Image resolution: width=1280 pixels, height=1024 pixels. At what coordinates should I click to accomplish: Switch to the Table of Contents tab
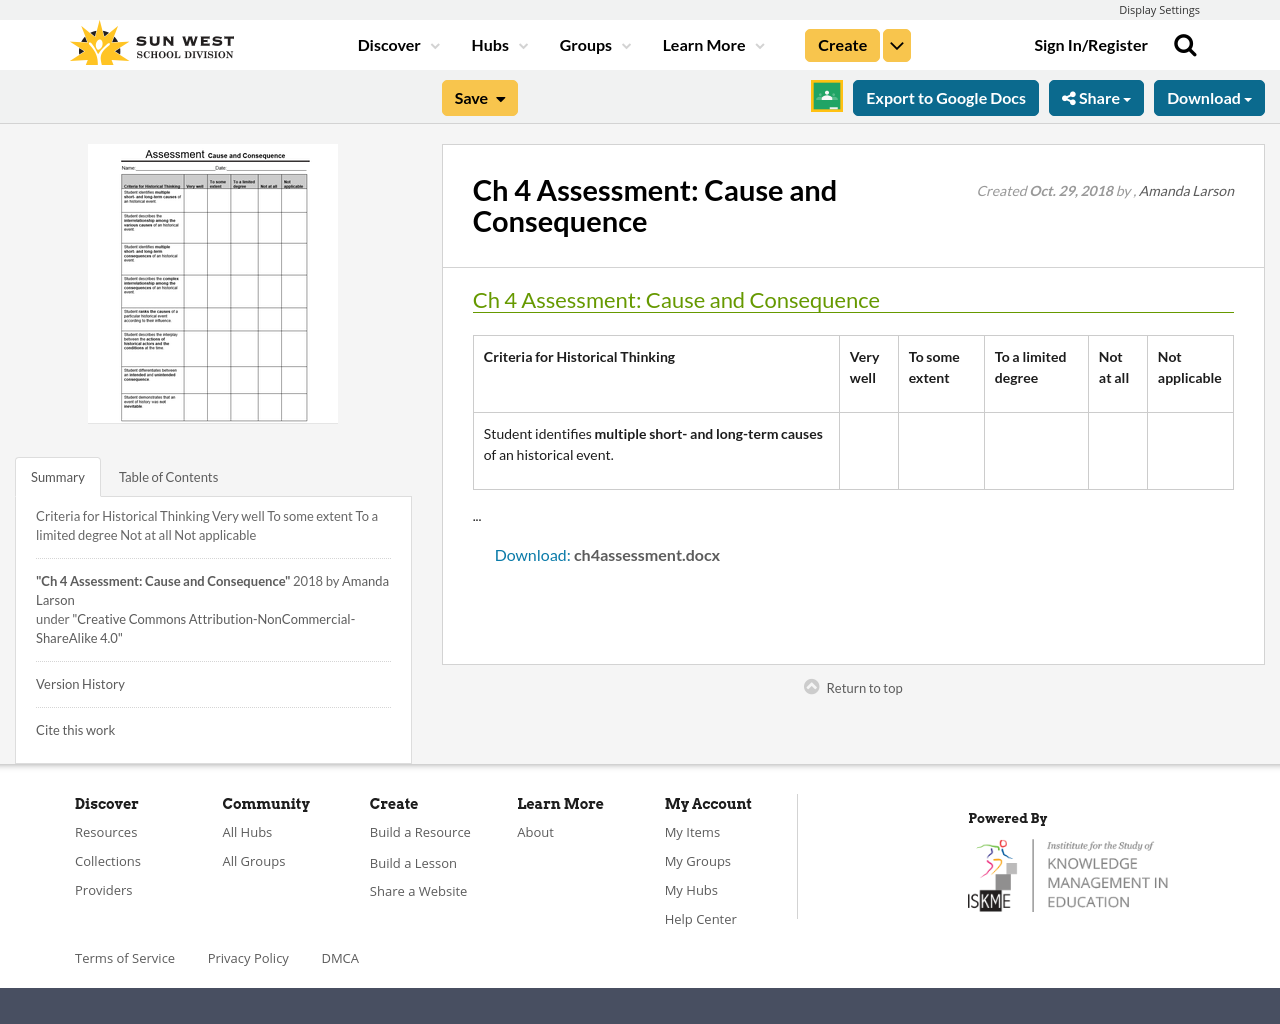coord(167,476)
